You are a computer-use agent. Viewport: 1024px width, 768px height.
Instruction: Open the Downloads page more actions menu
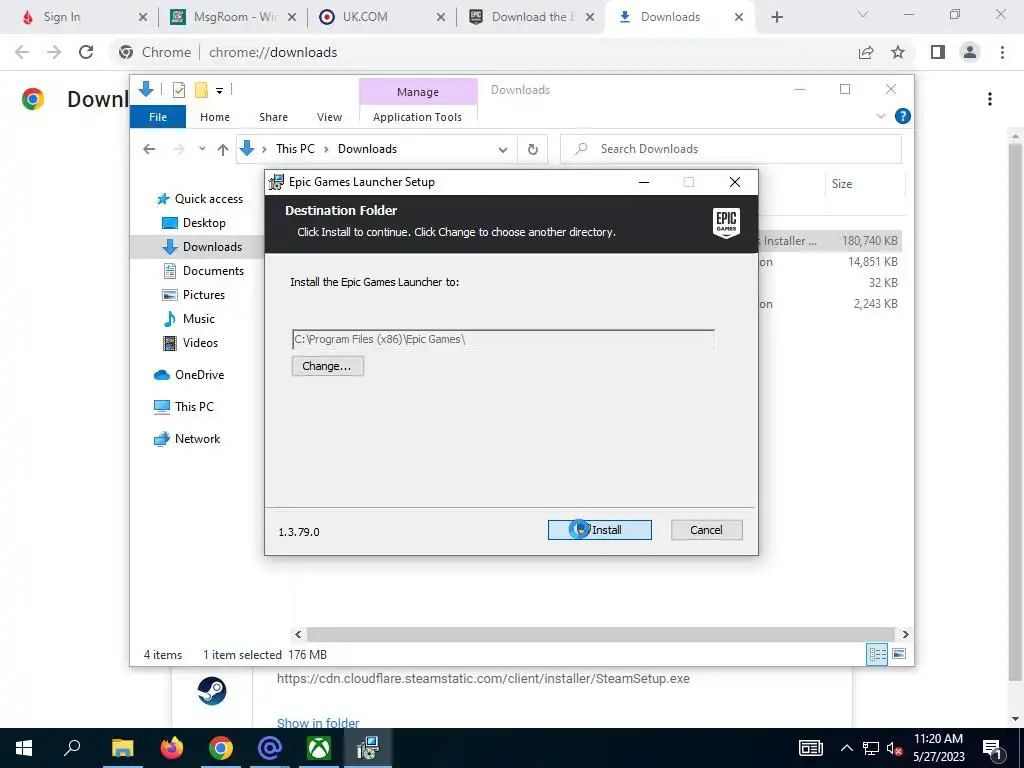(990, 99)
